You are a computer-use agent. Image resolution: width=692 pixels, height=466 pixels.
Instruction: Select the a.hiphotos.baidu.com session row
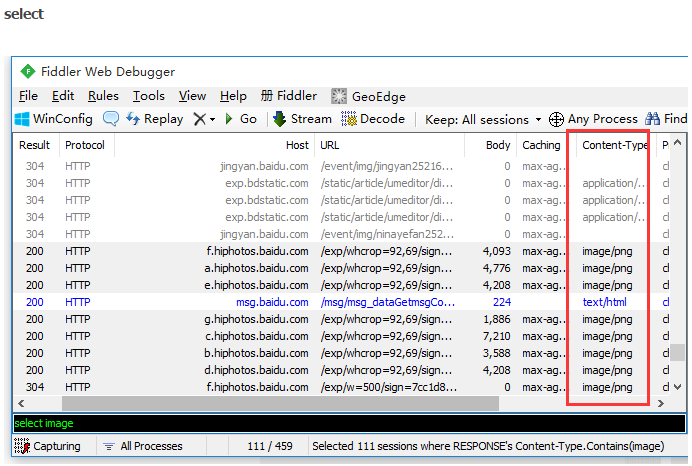tap(341, 268)
